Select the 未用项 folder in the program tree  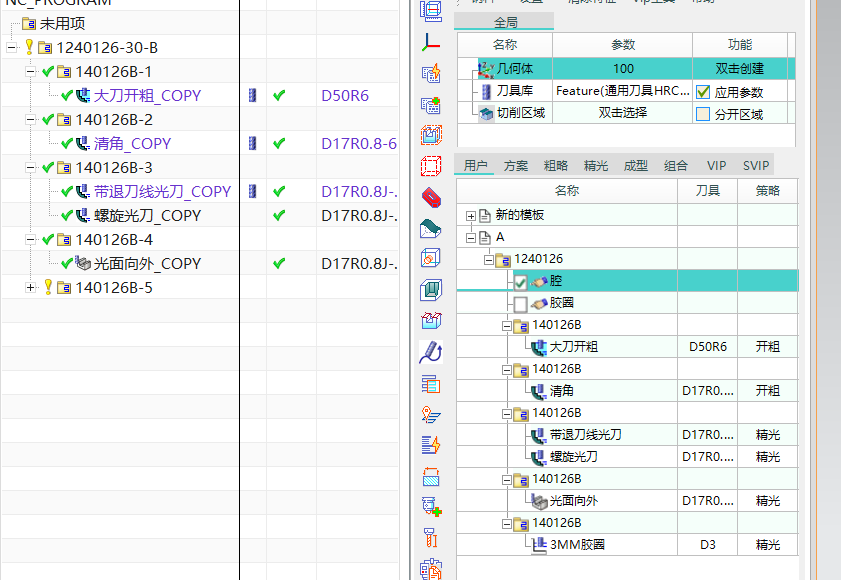tap(62, 24)
